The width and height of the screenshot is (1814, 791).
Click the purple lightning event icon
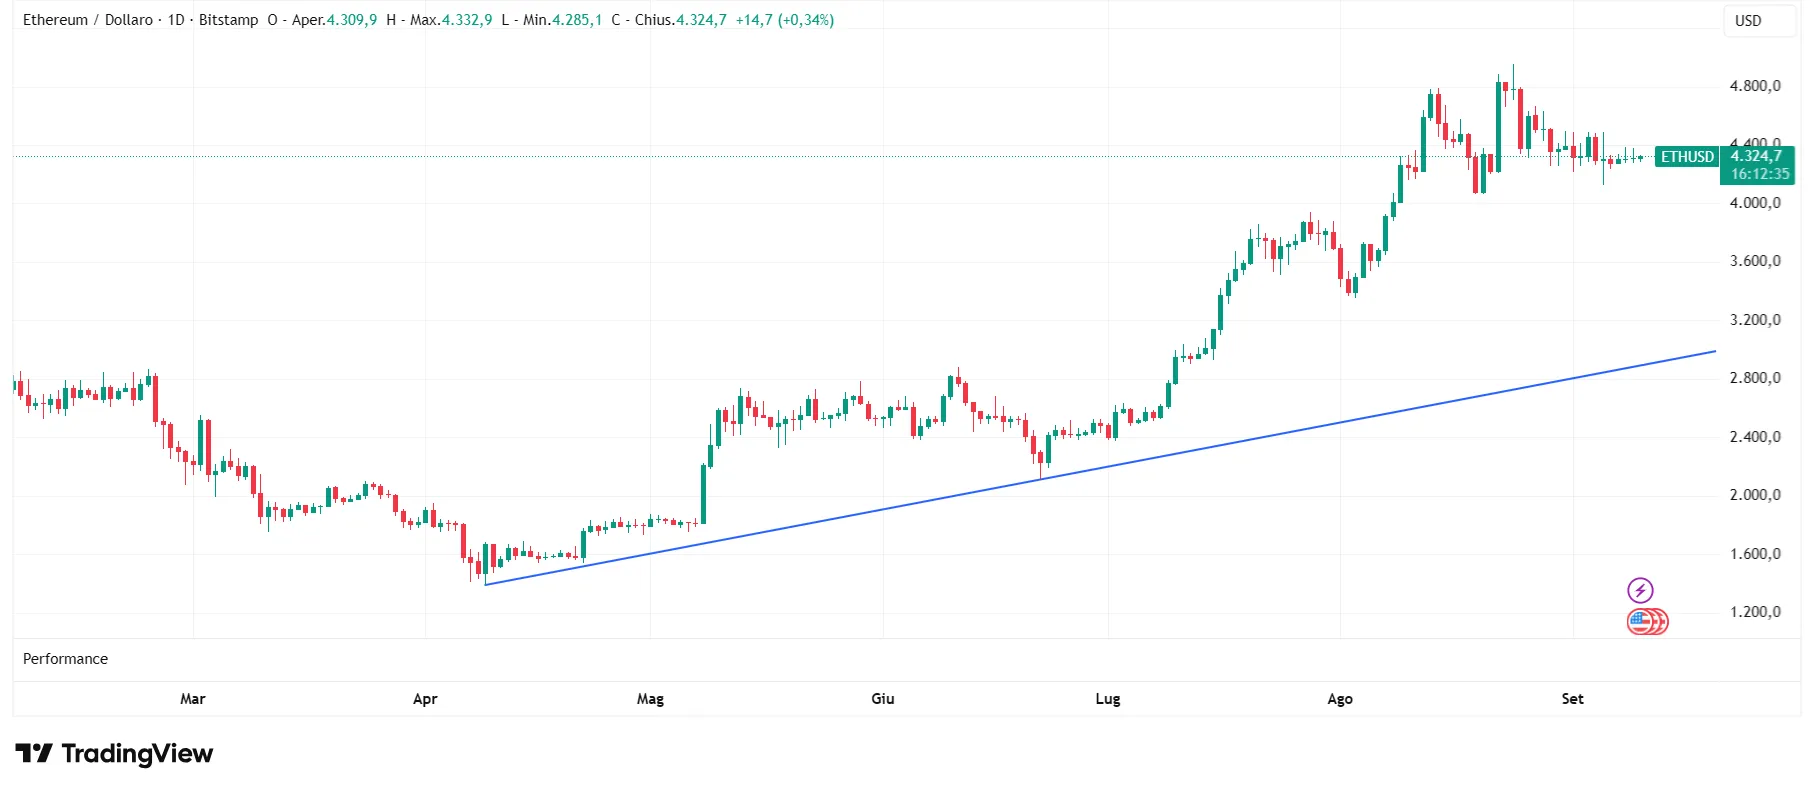(1640, 590)
